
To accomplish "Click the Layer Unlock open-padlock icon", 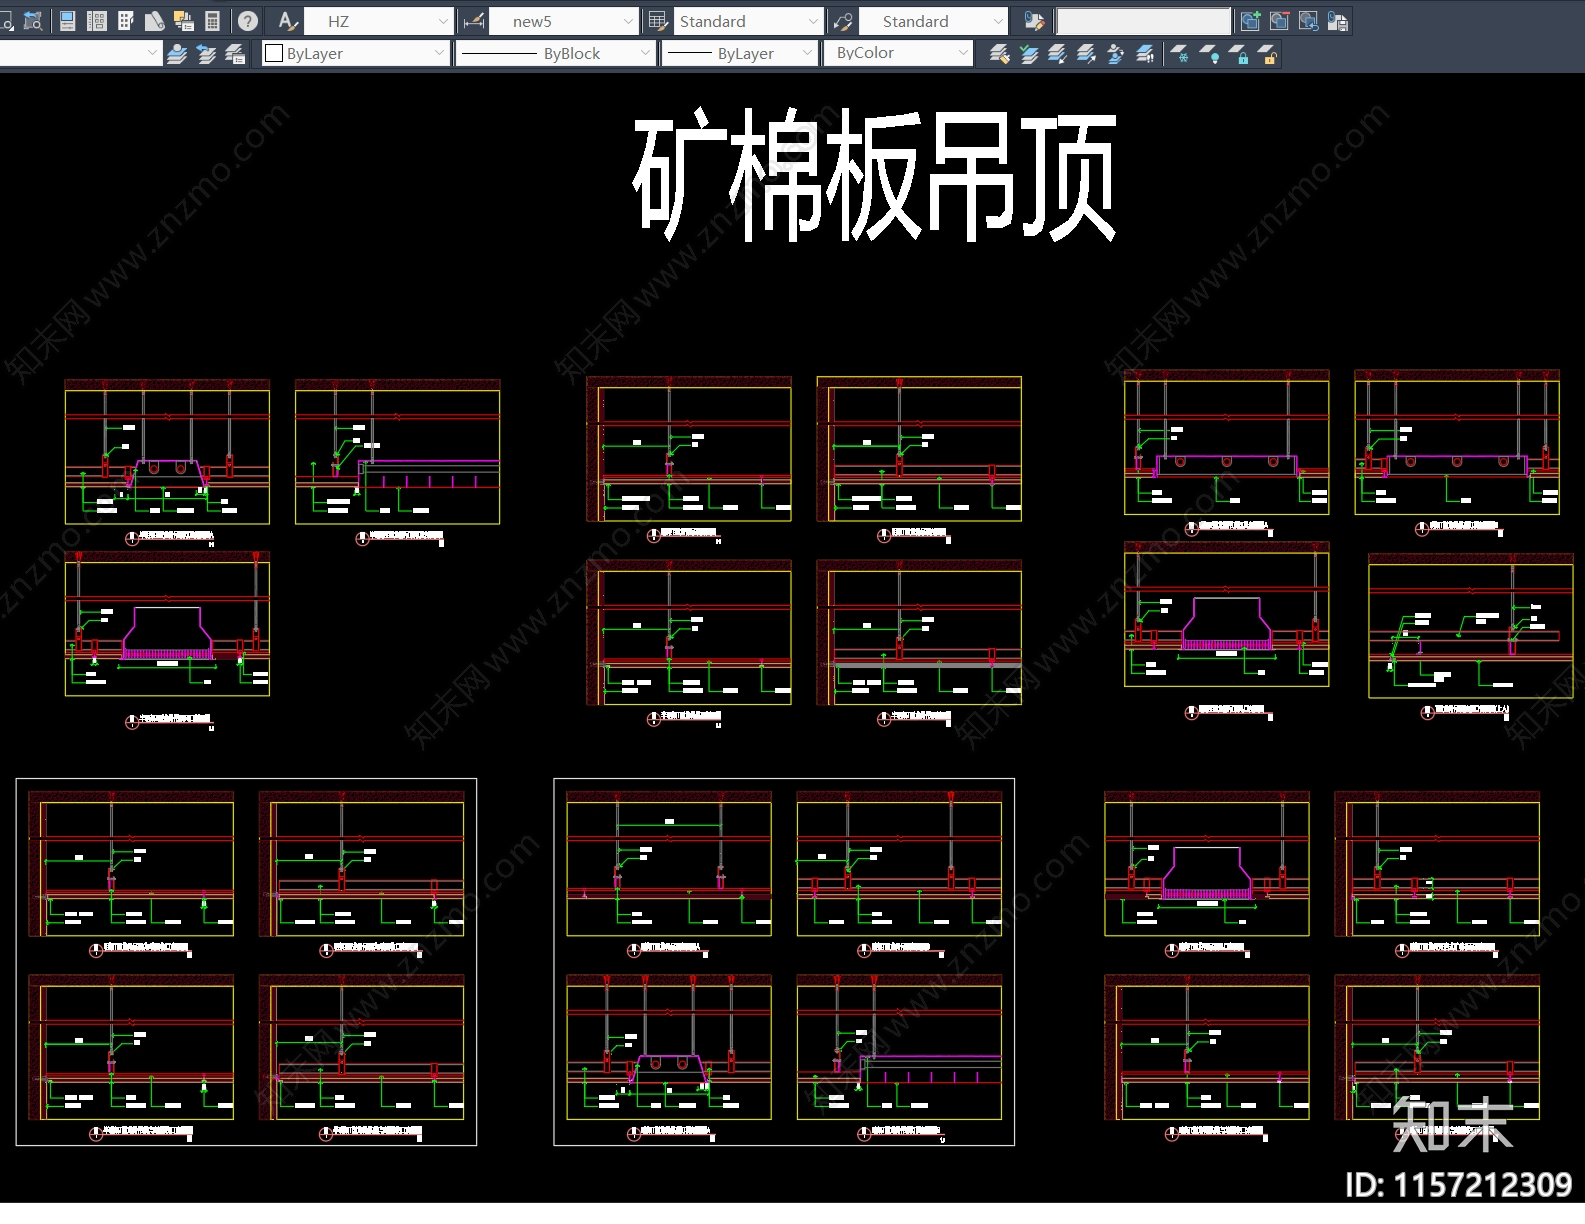I will pos(1268,54).
